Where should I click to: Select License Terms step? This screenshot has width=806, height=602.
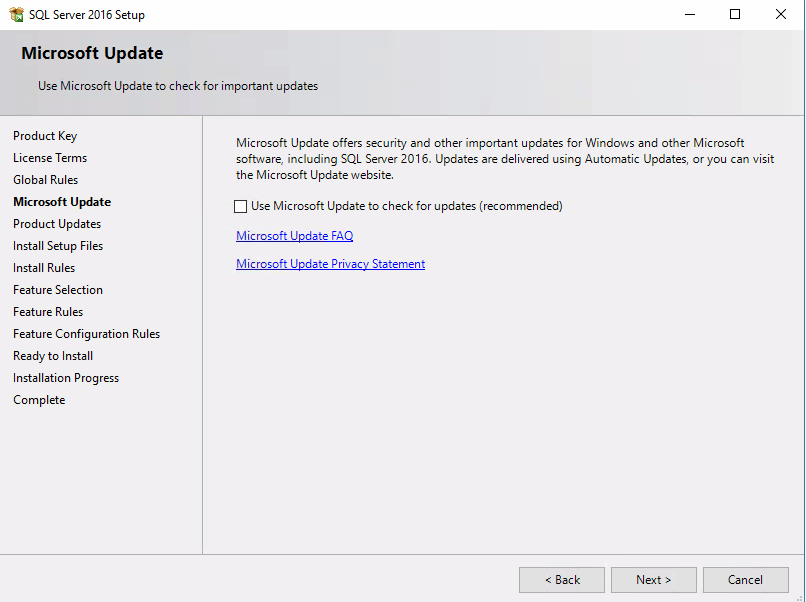(x=49, y=157)
